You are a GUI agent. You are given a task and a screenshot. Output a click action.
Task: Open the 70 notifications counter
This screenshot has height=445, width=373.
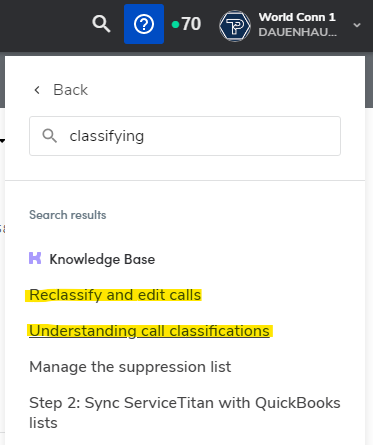(191, 24)
